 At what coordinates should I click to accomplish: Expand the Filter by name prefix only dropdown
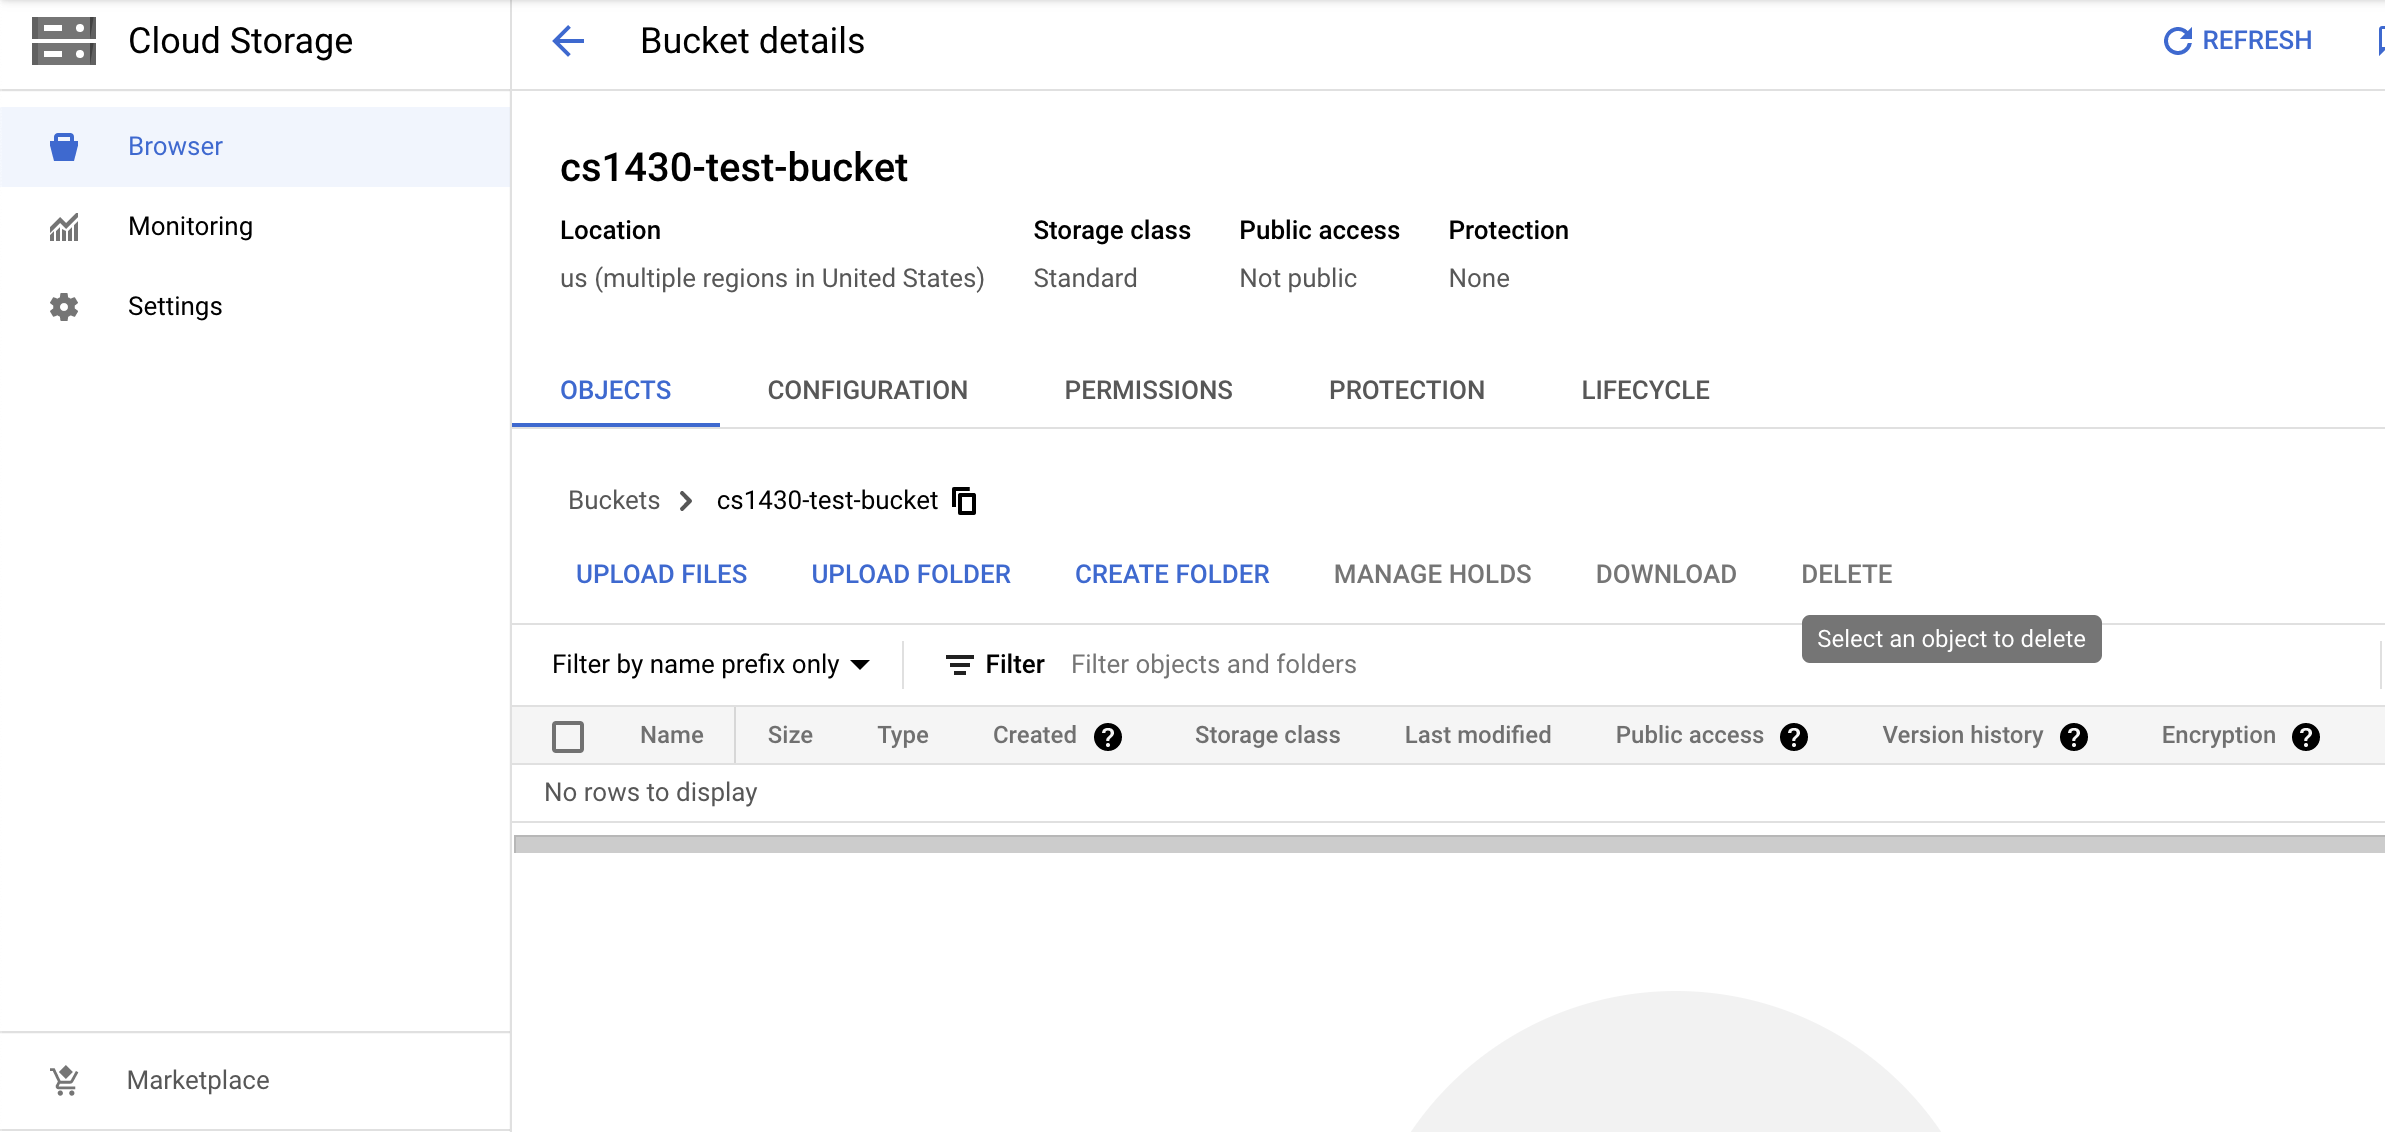click(x=711, y=665)
